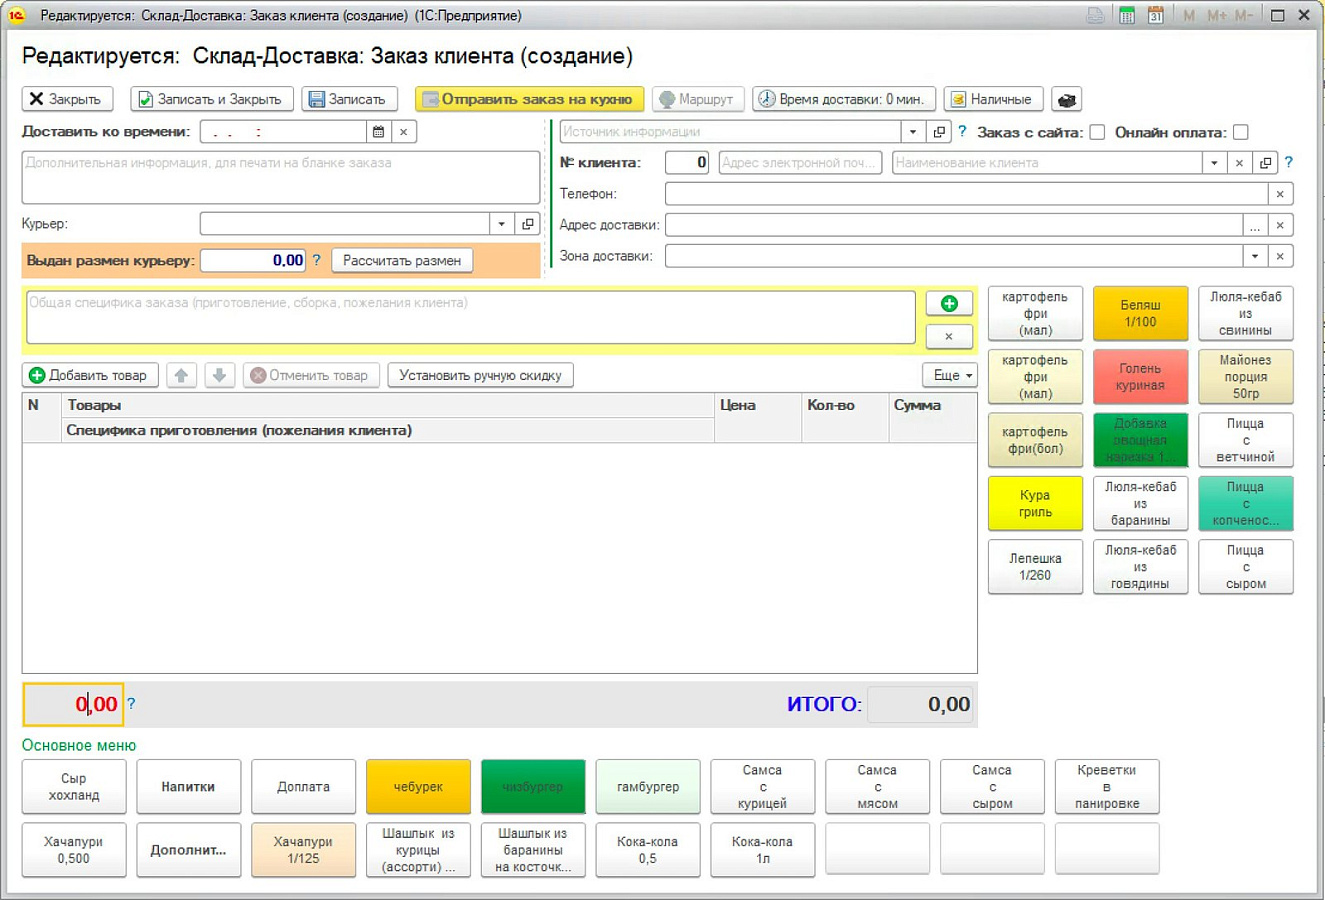Clear the Адрес доставки field
This screenshot has width=1325, height=900.
pyautogui.click(x=1280, y=225)
